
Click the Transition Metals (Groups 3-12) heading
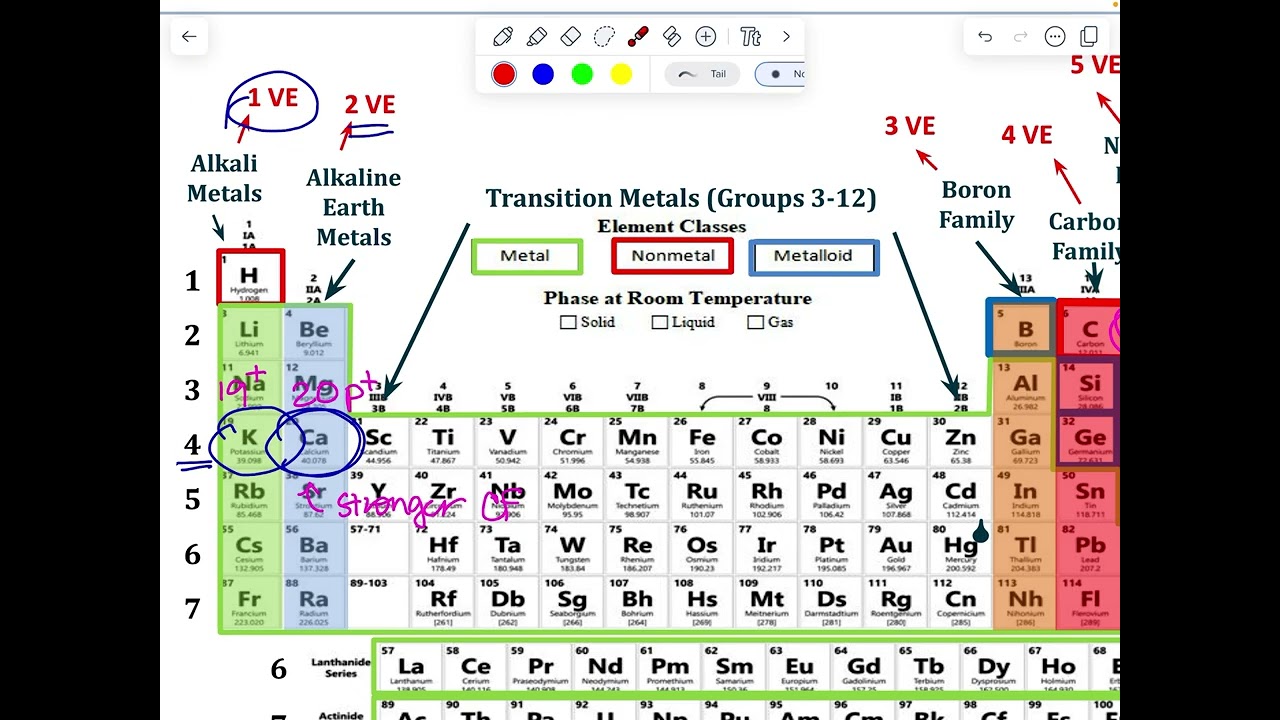(x=681, y=198)
